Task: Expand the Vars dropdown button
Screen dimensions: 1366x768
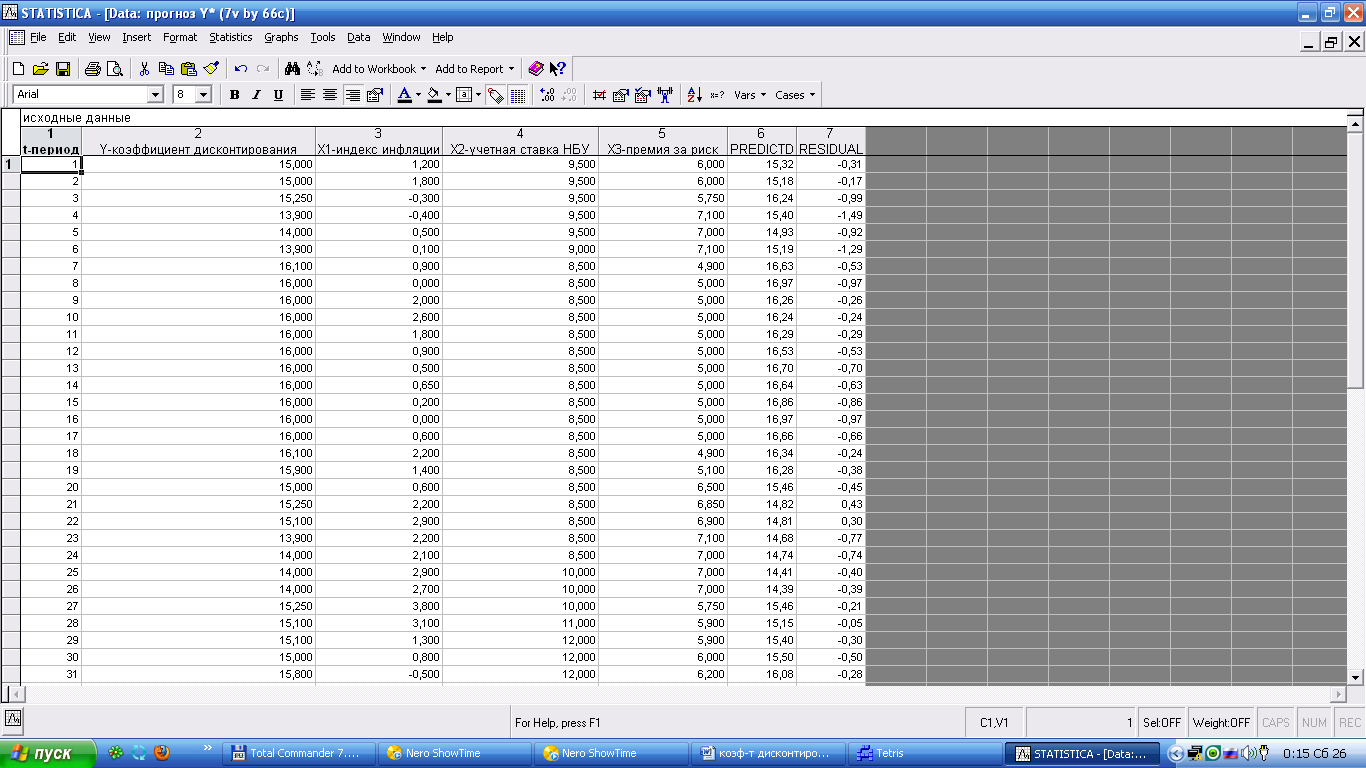Action: click(x=750, y=95)
